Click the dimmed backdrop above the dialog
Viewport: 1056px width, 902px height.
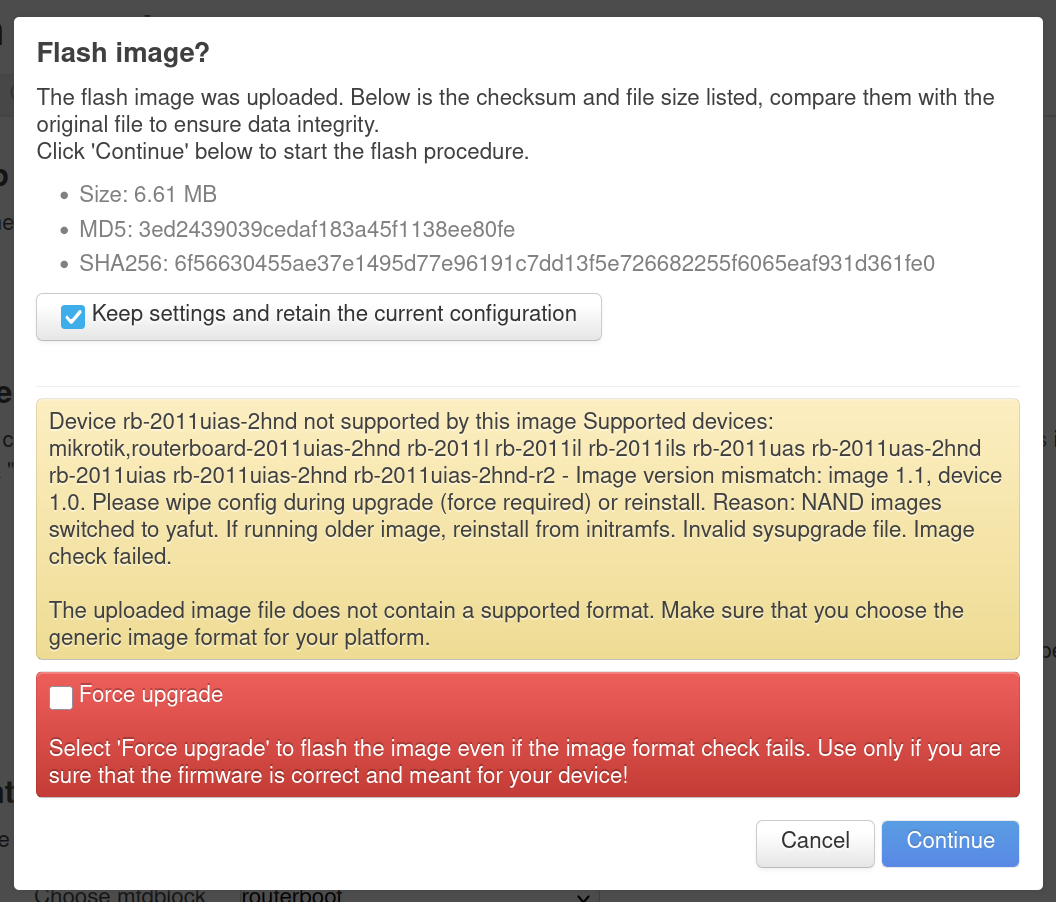(x=528, y=7)
